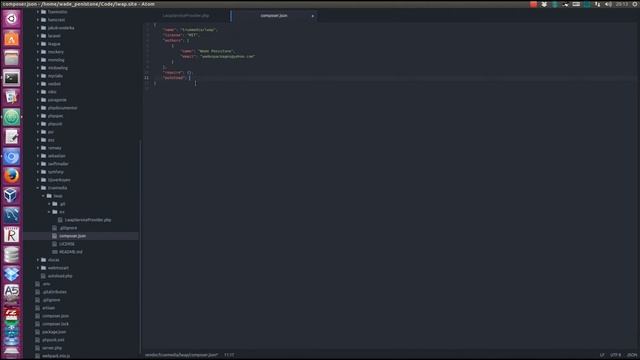Open the artisan file
640x360 pixels.
[48, 308]
